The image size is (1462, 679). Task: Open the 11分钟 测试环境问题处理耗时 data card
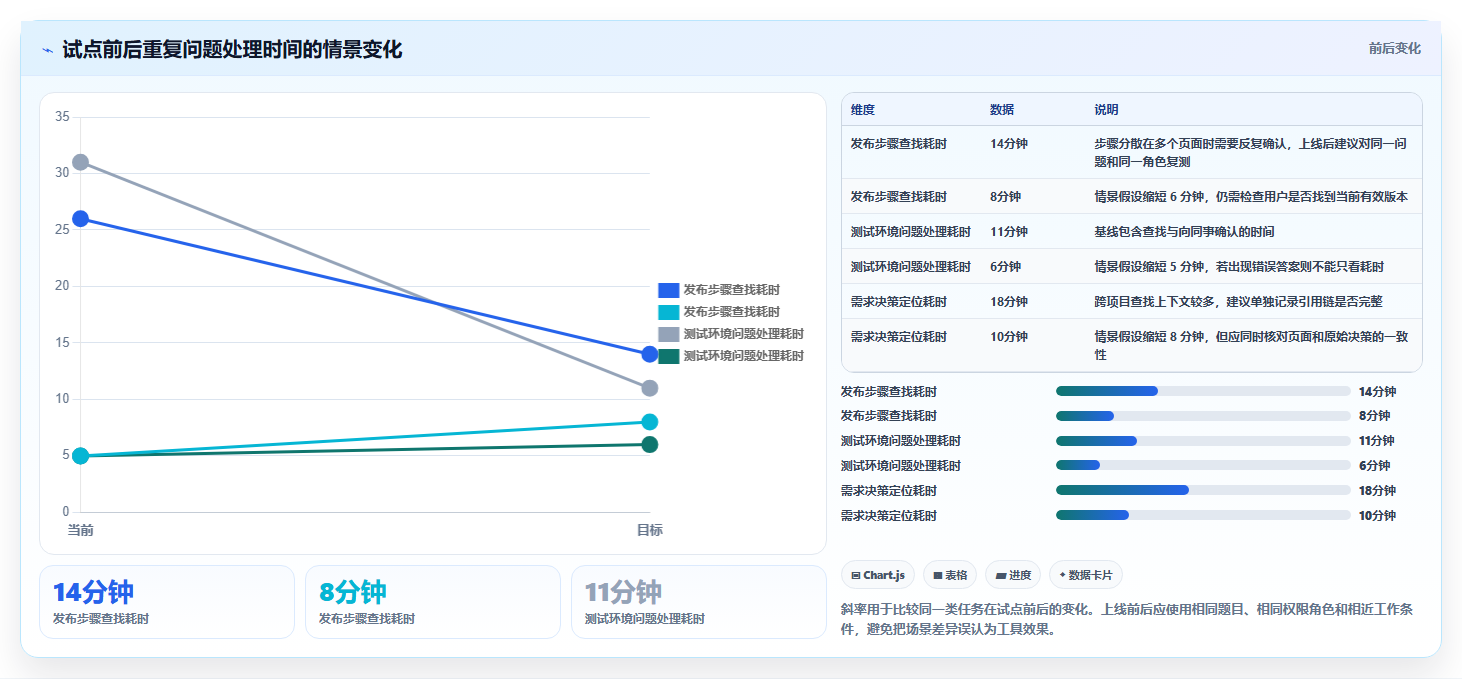[x=699, y=602]
